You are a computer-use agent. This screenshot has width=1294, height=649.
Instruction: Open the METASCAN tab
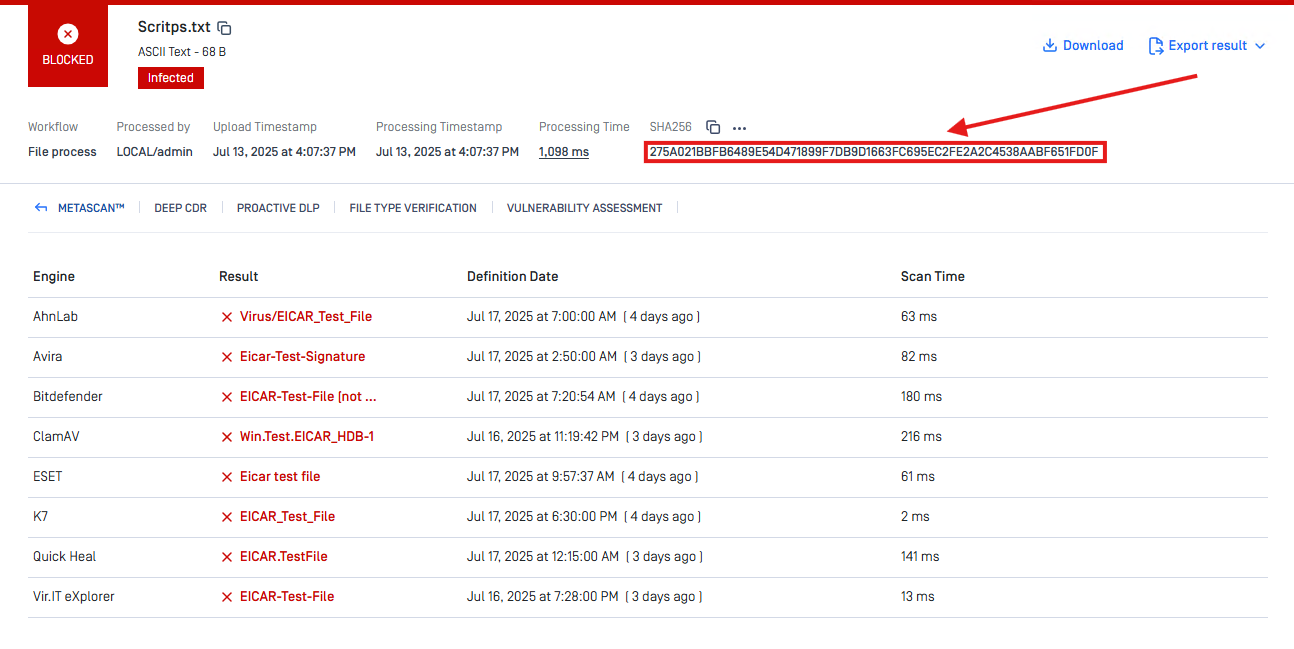pos(91,208)
